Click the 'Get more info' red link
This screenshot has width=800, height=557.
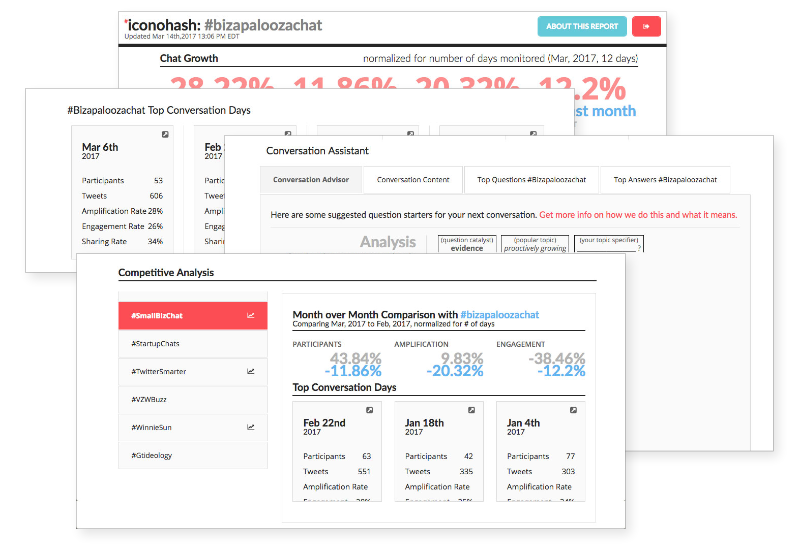[638, 215]
